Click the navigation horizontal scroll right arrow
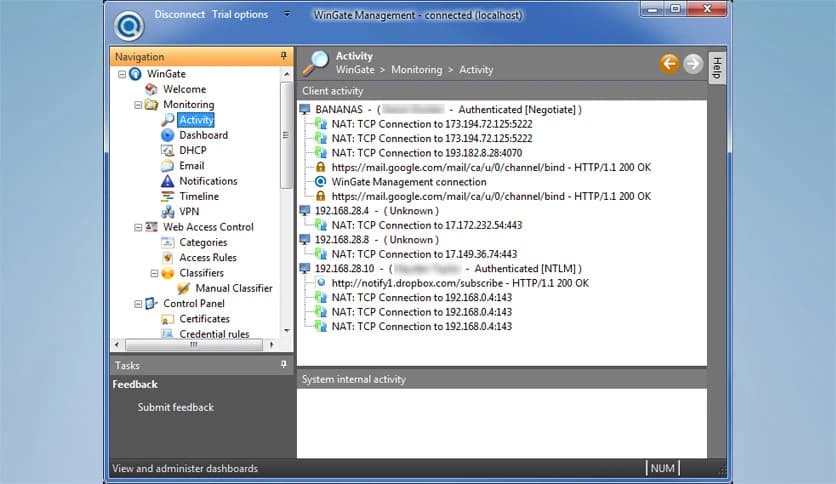 (272, 345)
